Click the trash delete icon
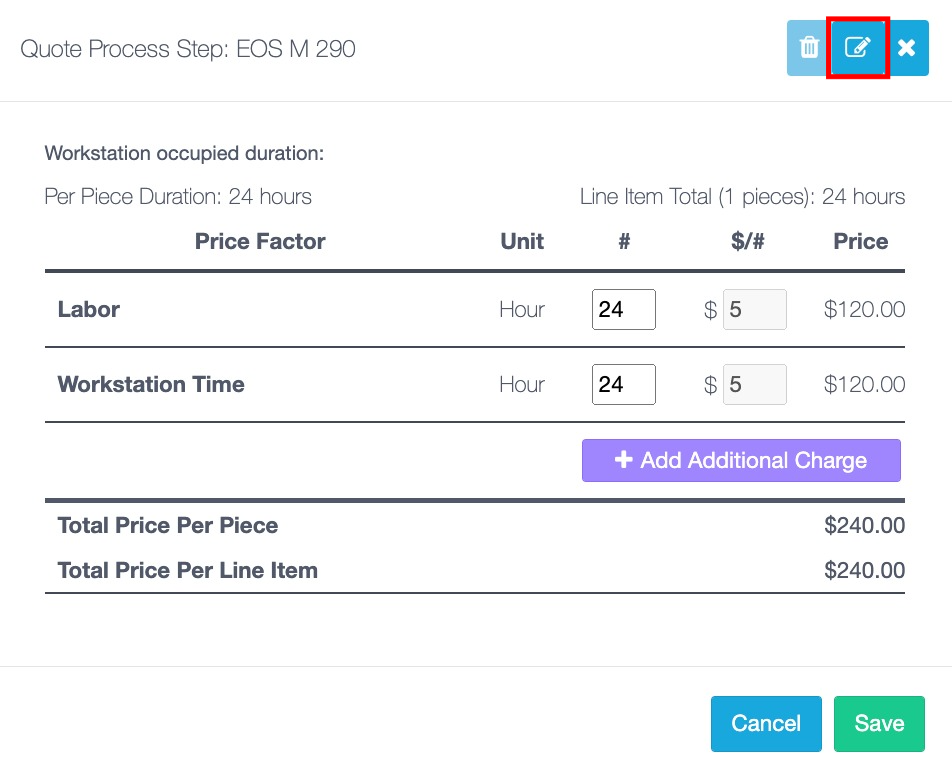 pos(809,48)
